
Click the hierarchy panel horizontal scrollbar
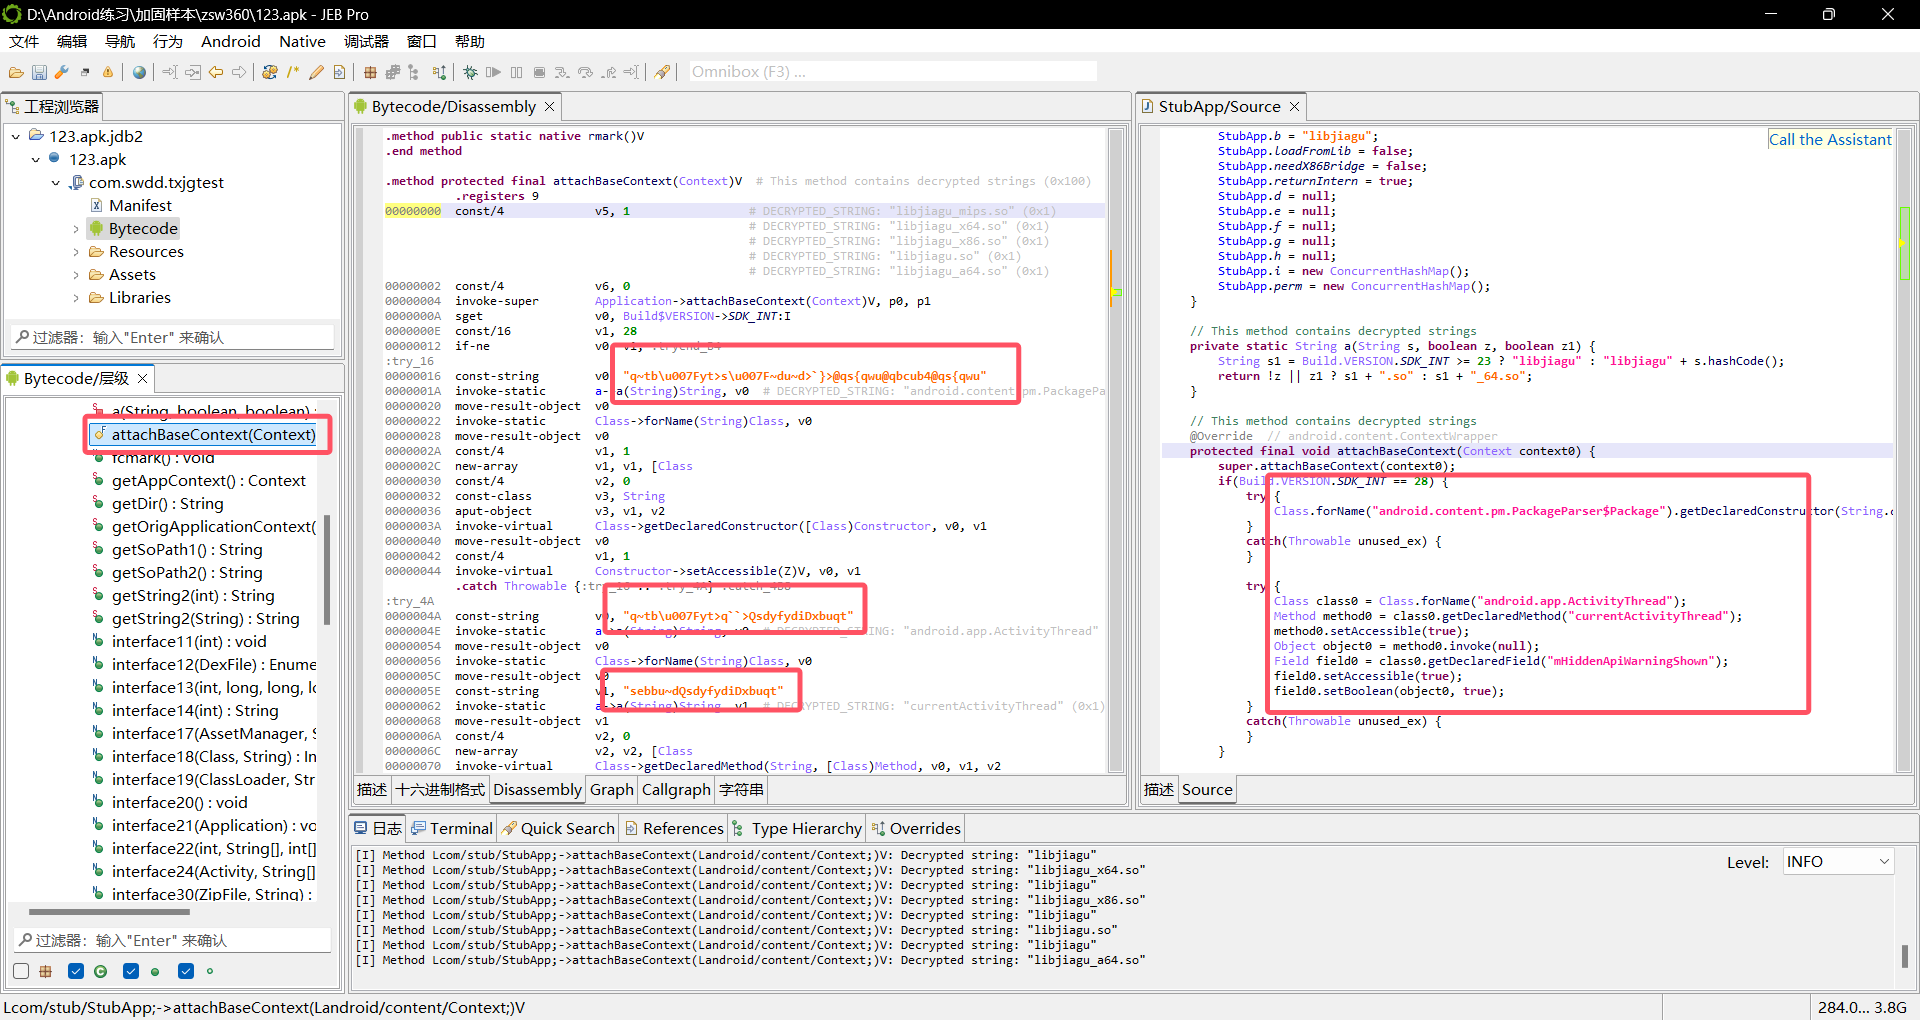click(110, 912)
